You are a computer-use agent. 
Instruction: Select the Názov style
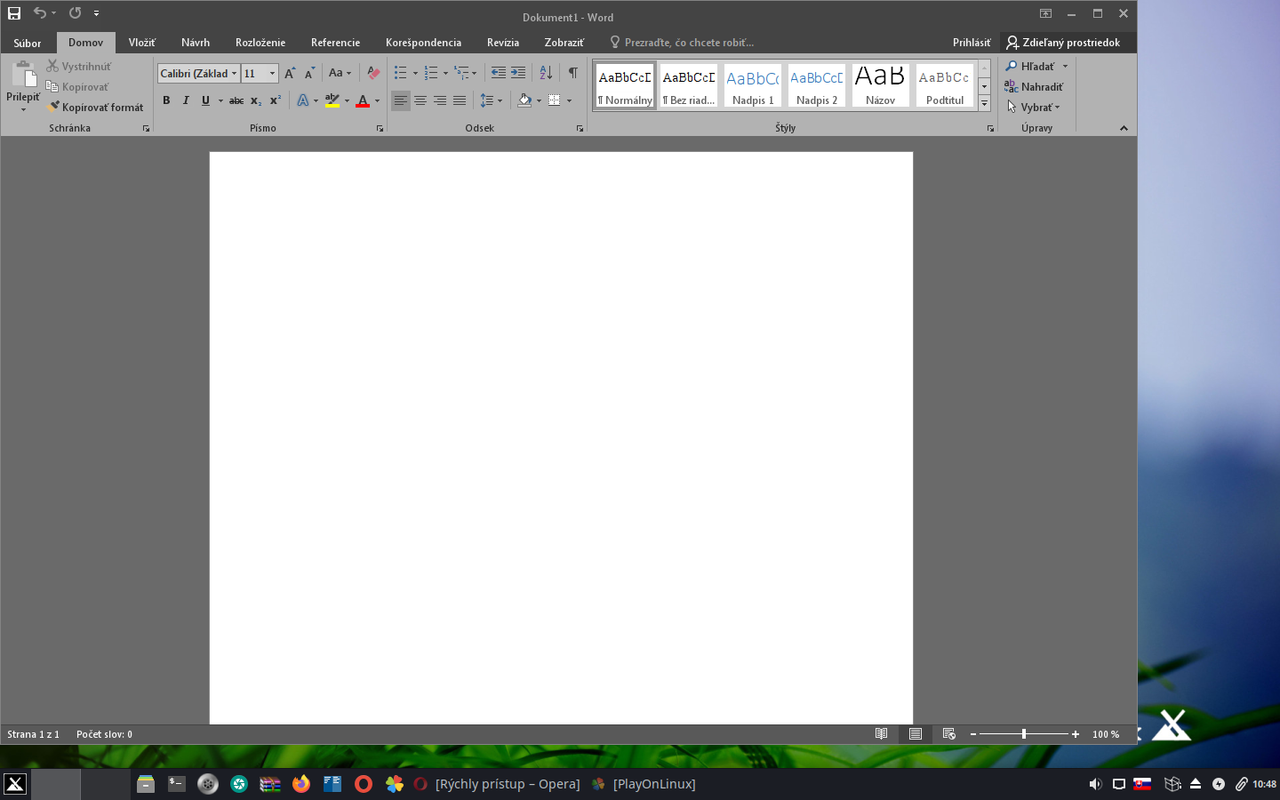pos(880,85)
